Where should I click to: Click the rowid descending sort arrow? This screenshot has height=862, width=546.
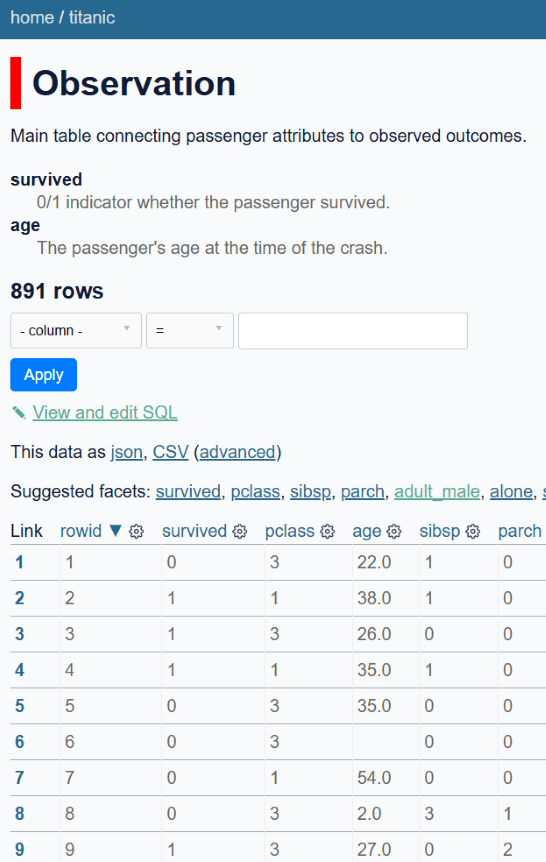pos(115,531)
